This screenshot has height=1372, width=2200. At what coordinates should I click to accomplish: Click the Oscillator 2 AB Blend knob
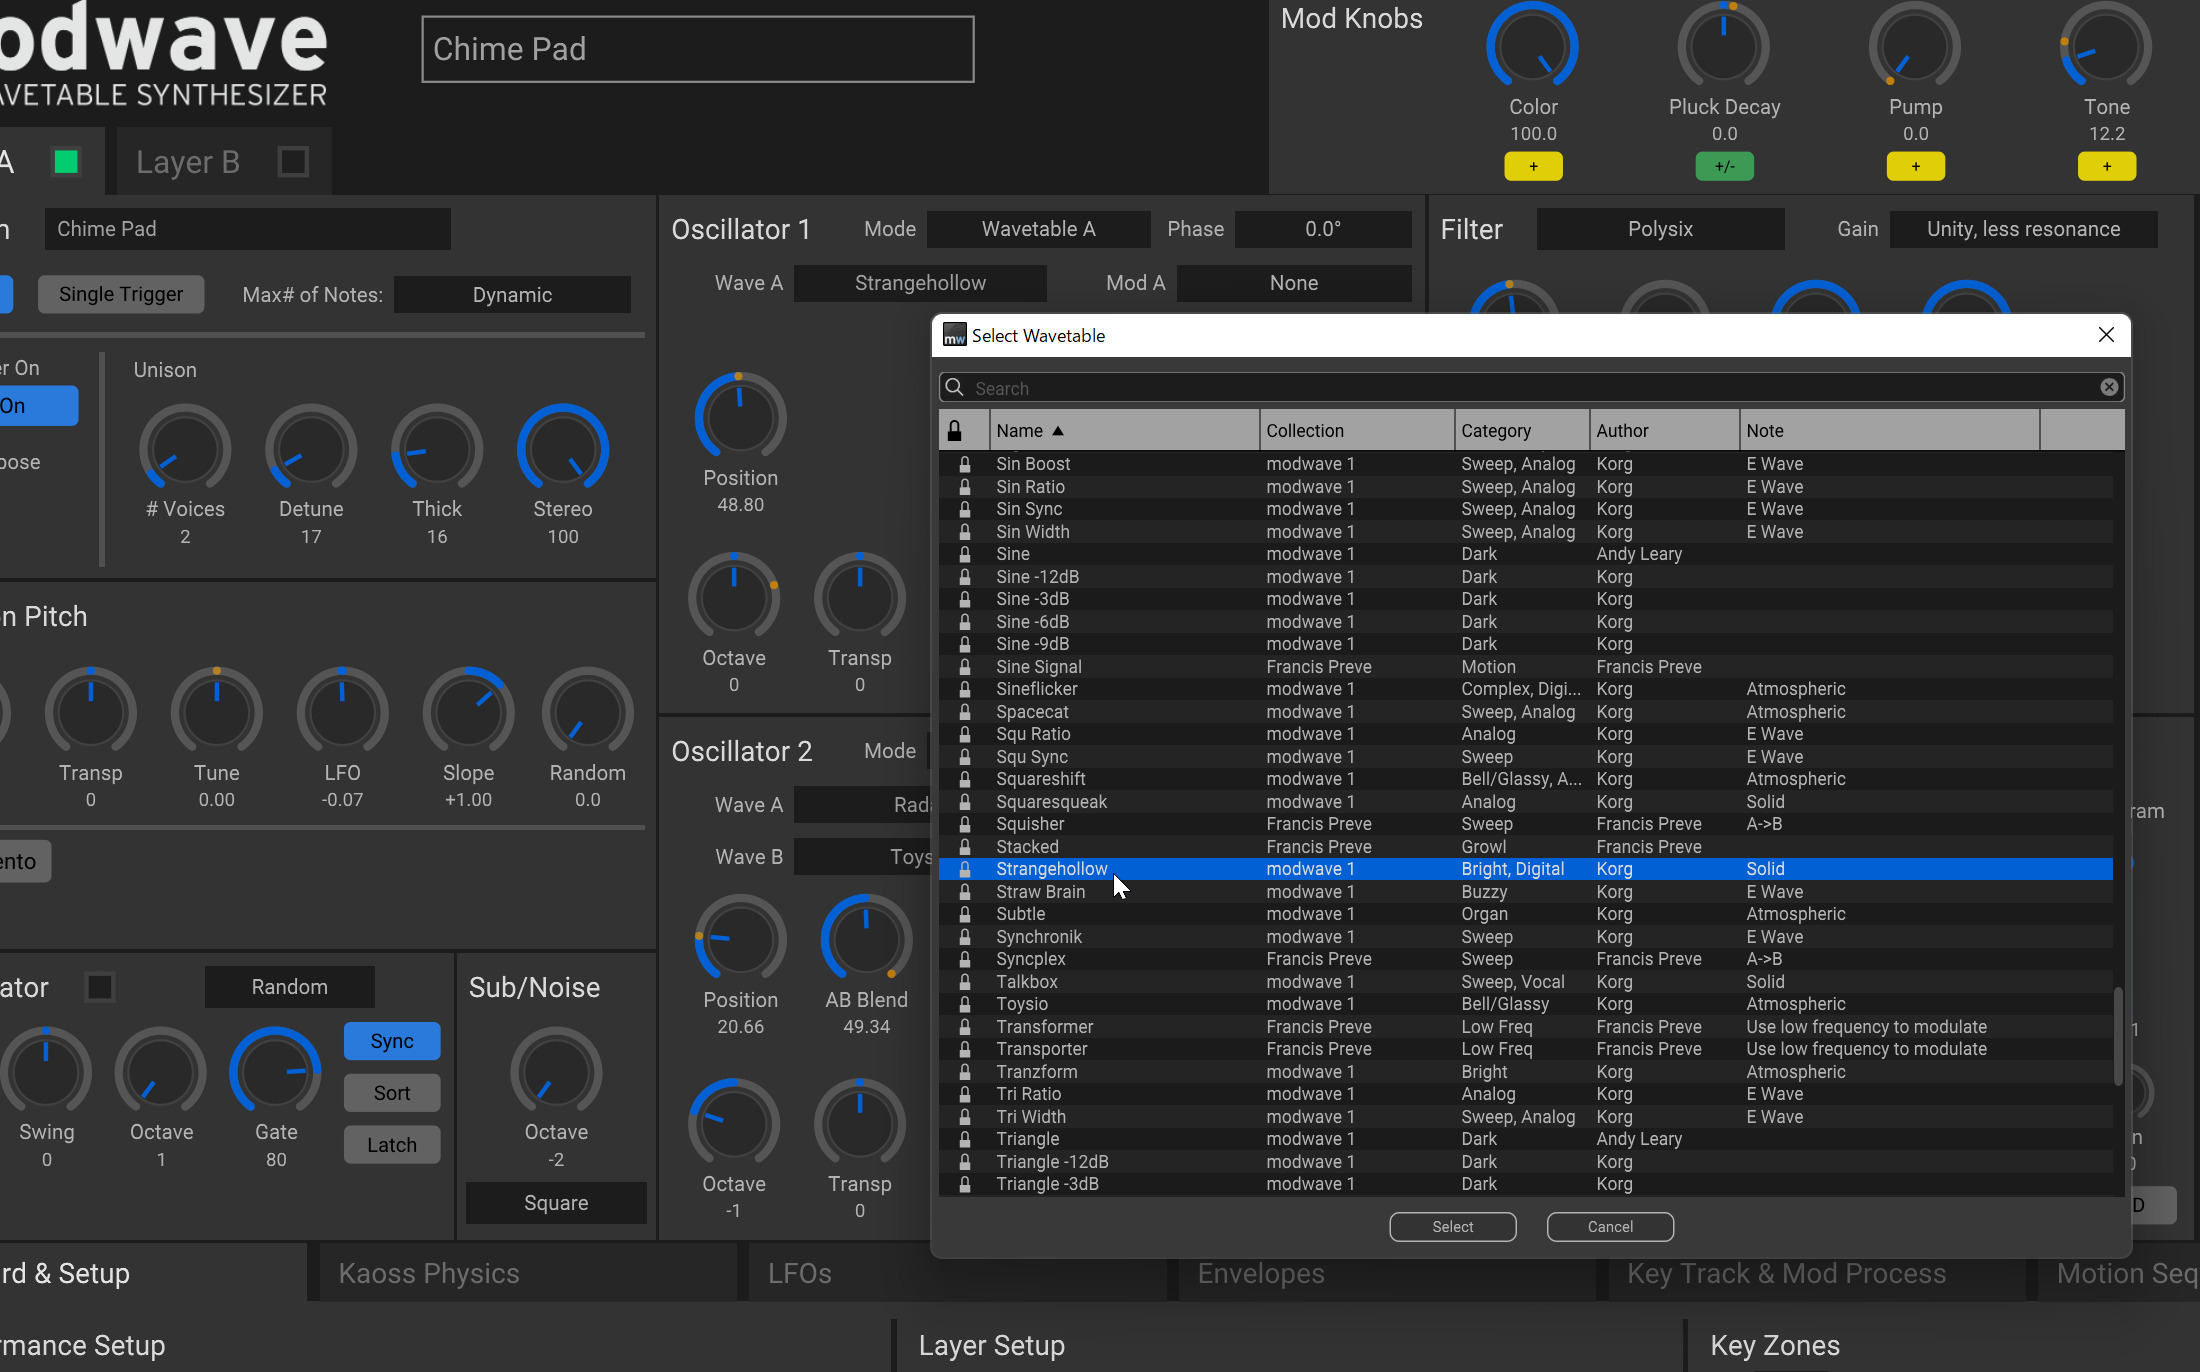pyautogui.click(x=866, y=940)
